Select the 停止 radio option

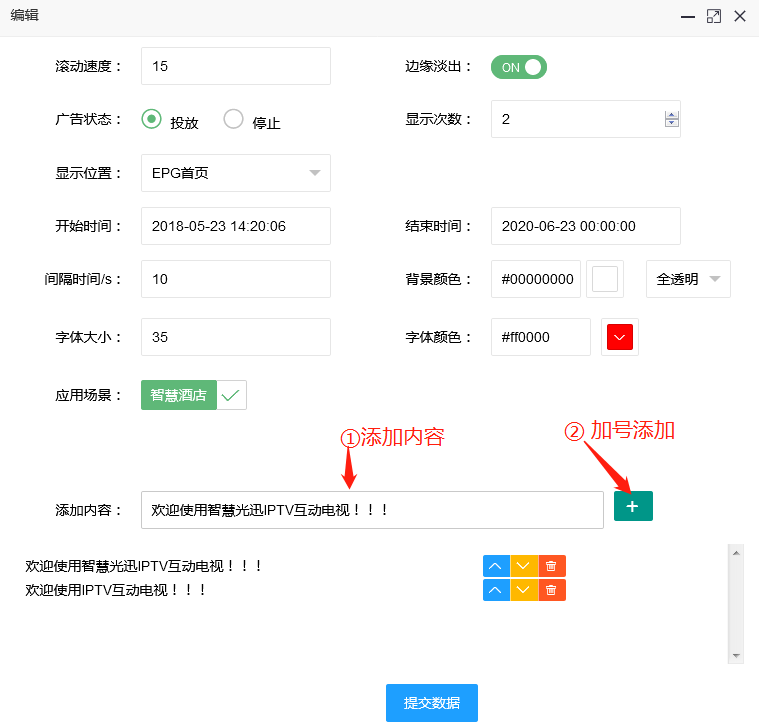click(233, 119)
